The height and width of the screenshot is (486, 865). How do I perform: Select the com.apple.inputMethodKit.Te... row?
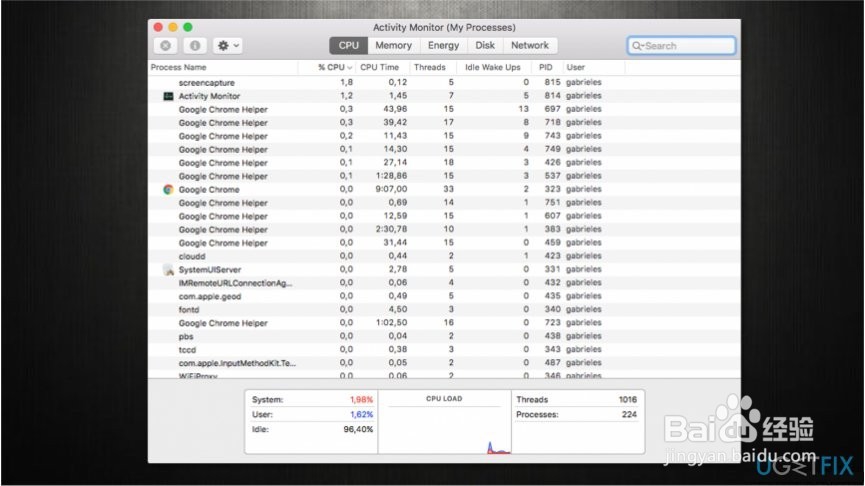click(444, 363)
